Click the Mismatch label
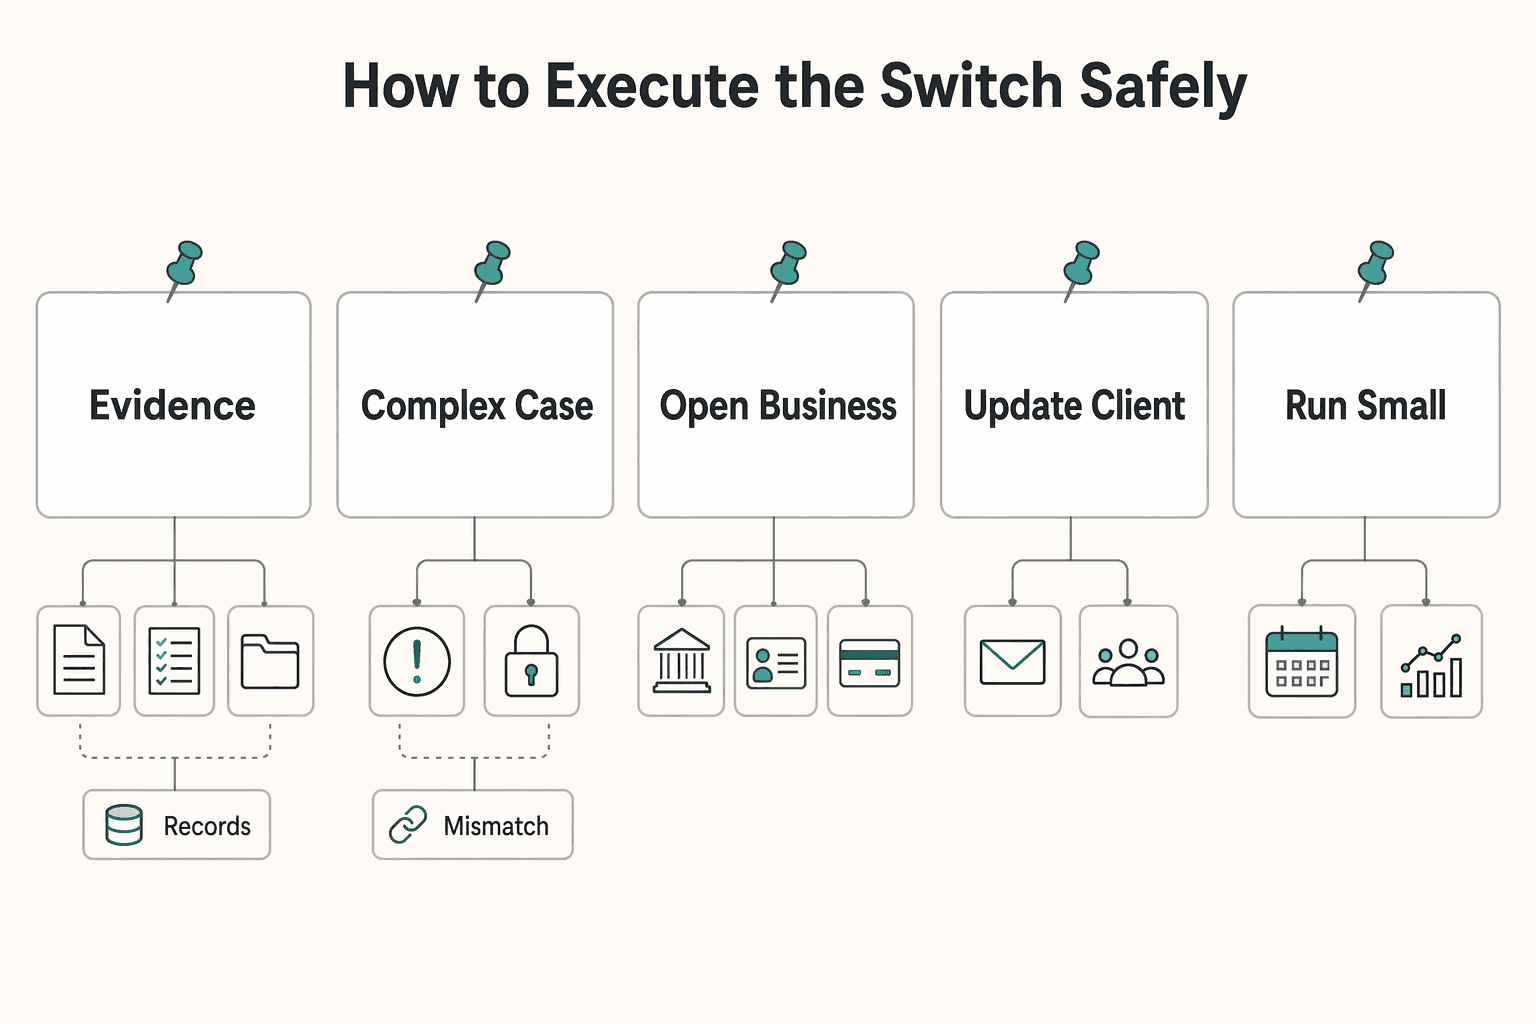1536x1024 pixels. click(x=496, y=826)
